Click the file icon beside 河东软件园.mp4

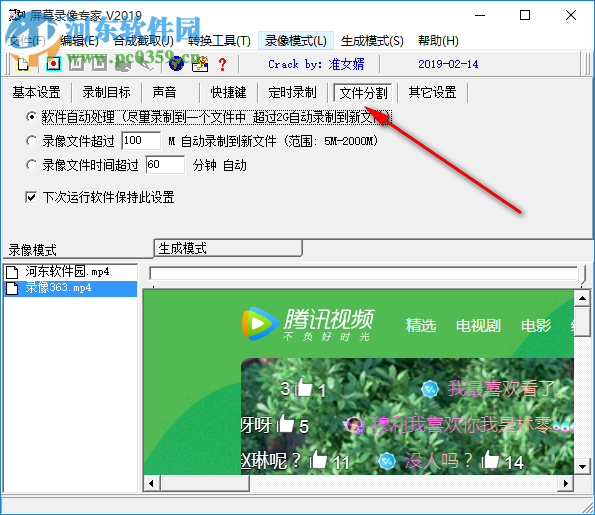tap(12, 272)
